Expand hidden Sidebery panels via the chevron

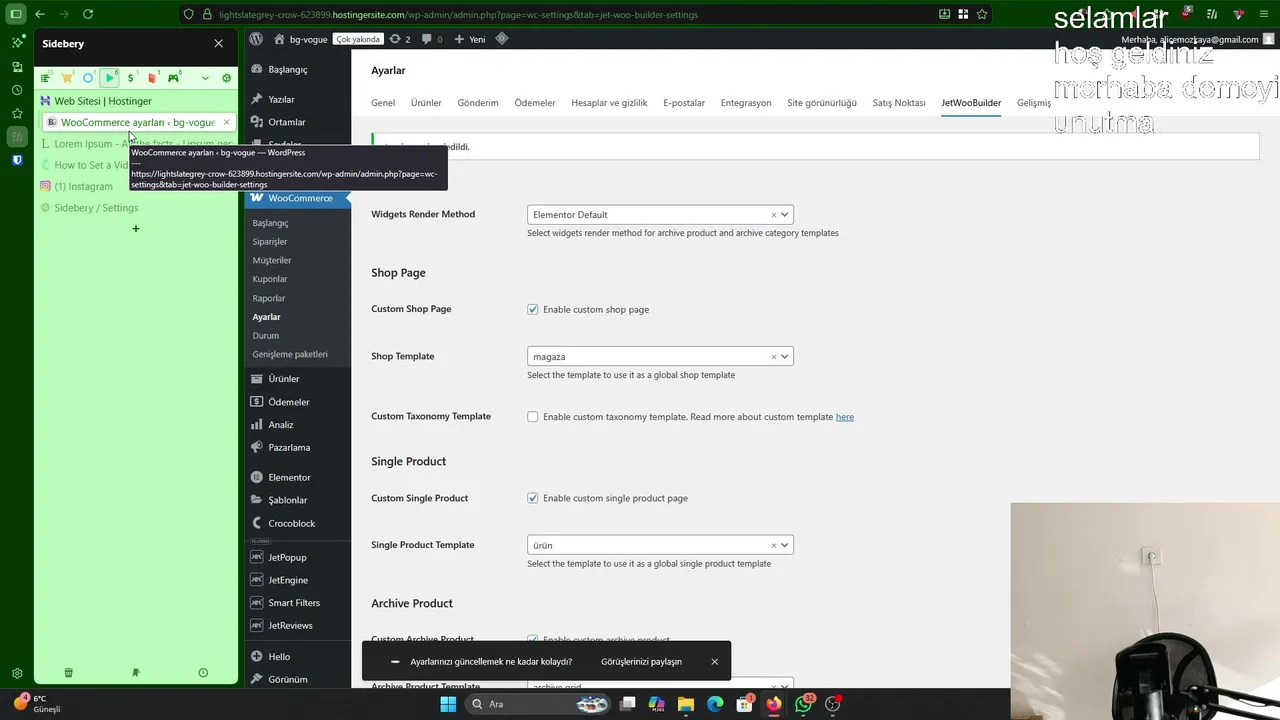[205, 78]
